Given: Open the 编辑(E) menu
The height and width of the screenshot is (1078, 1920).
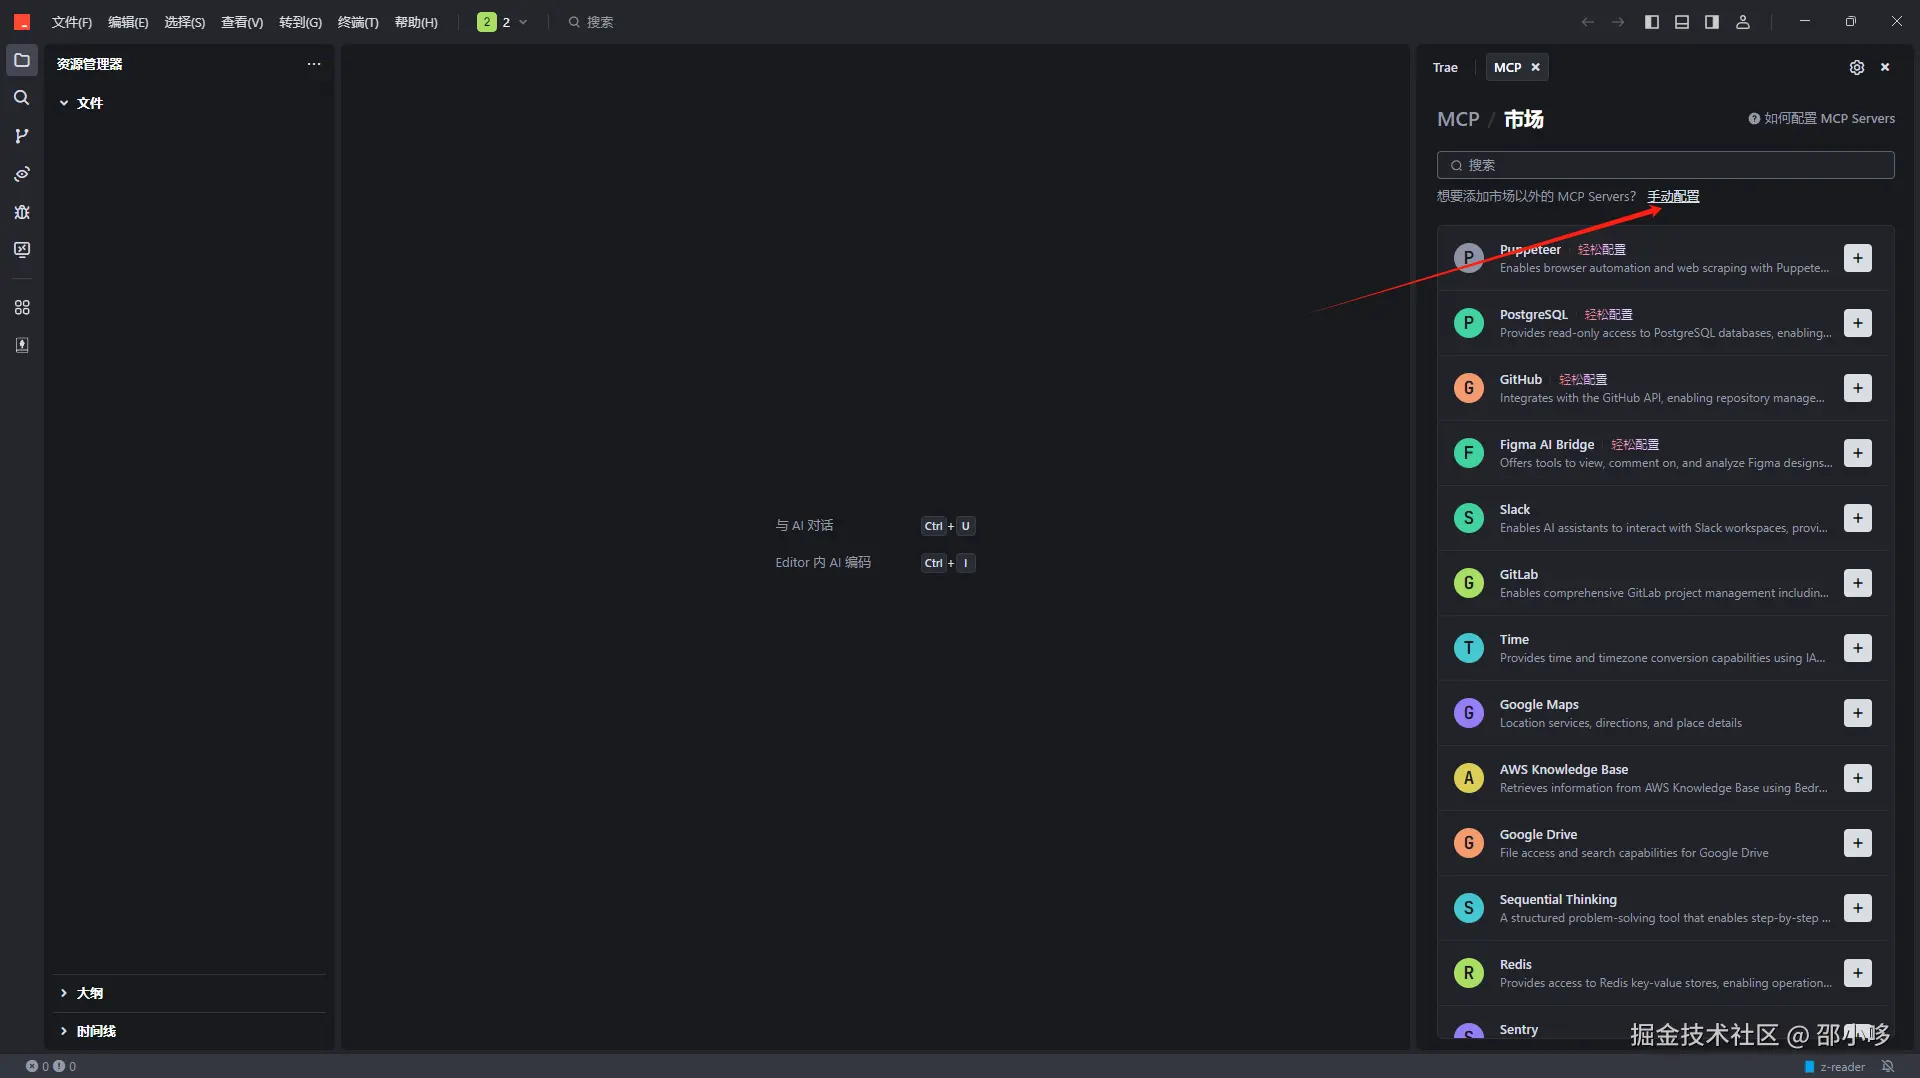Looking at the screenshot, I should click(128, 22).
